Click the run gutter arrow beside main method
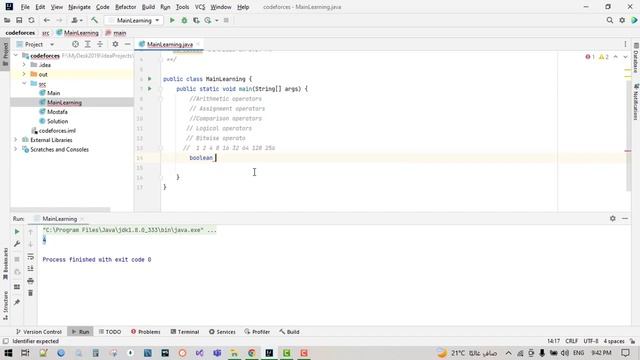 pos(149,89)
